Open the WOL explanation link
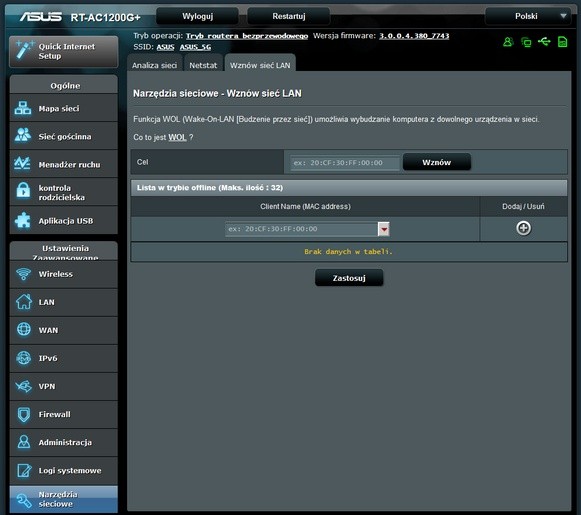581x515 pixels. pos(177,137)
